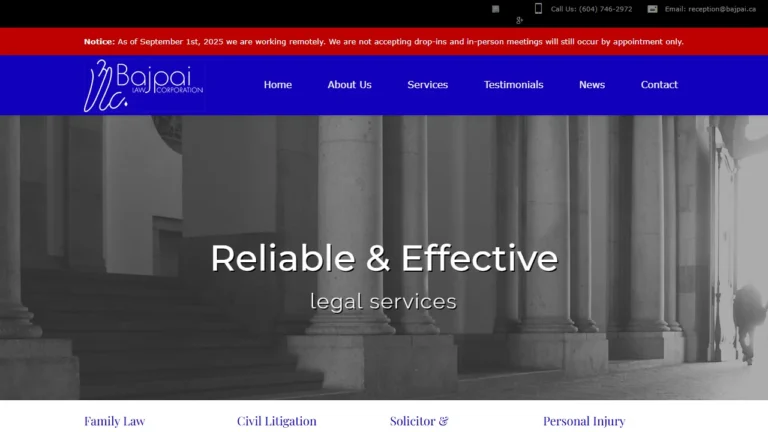
Task: Click the 'legal services' hero subtitle
Action: 383,302
